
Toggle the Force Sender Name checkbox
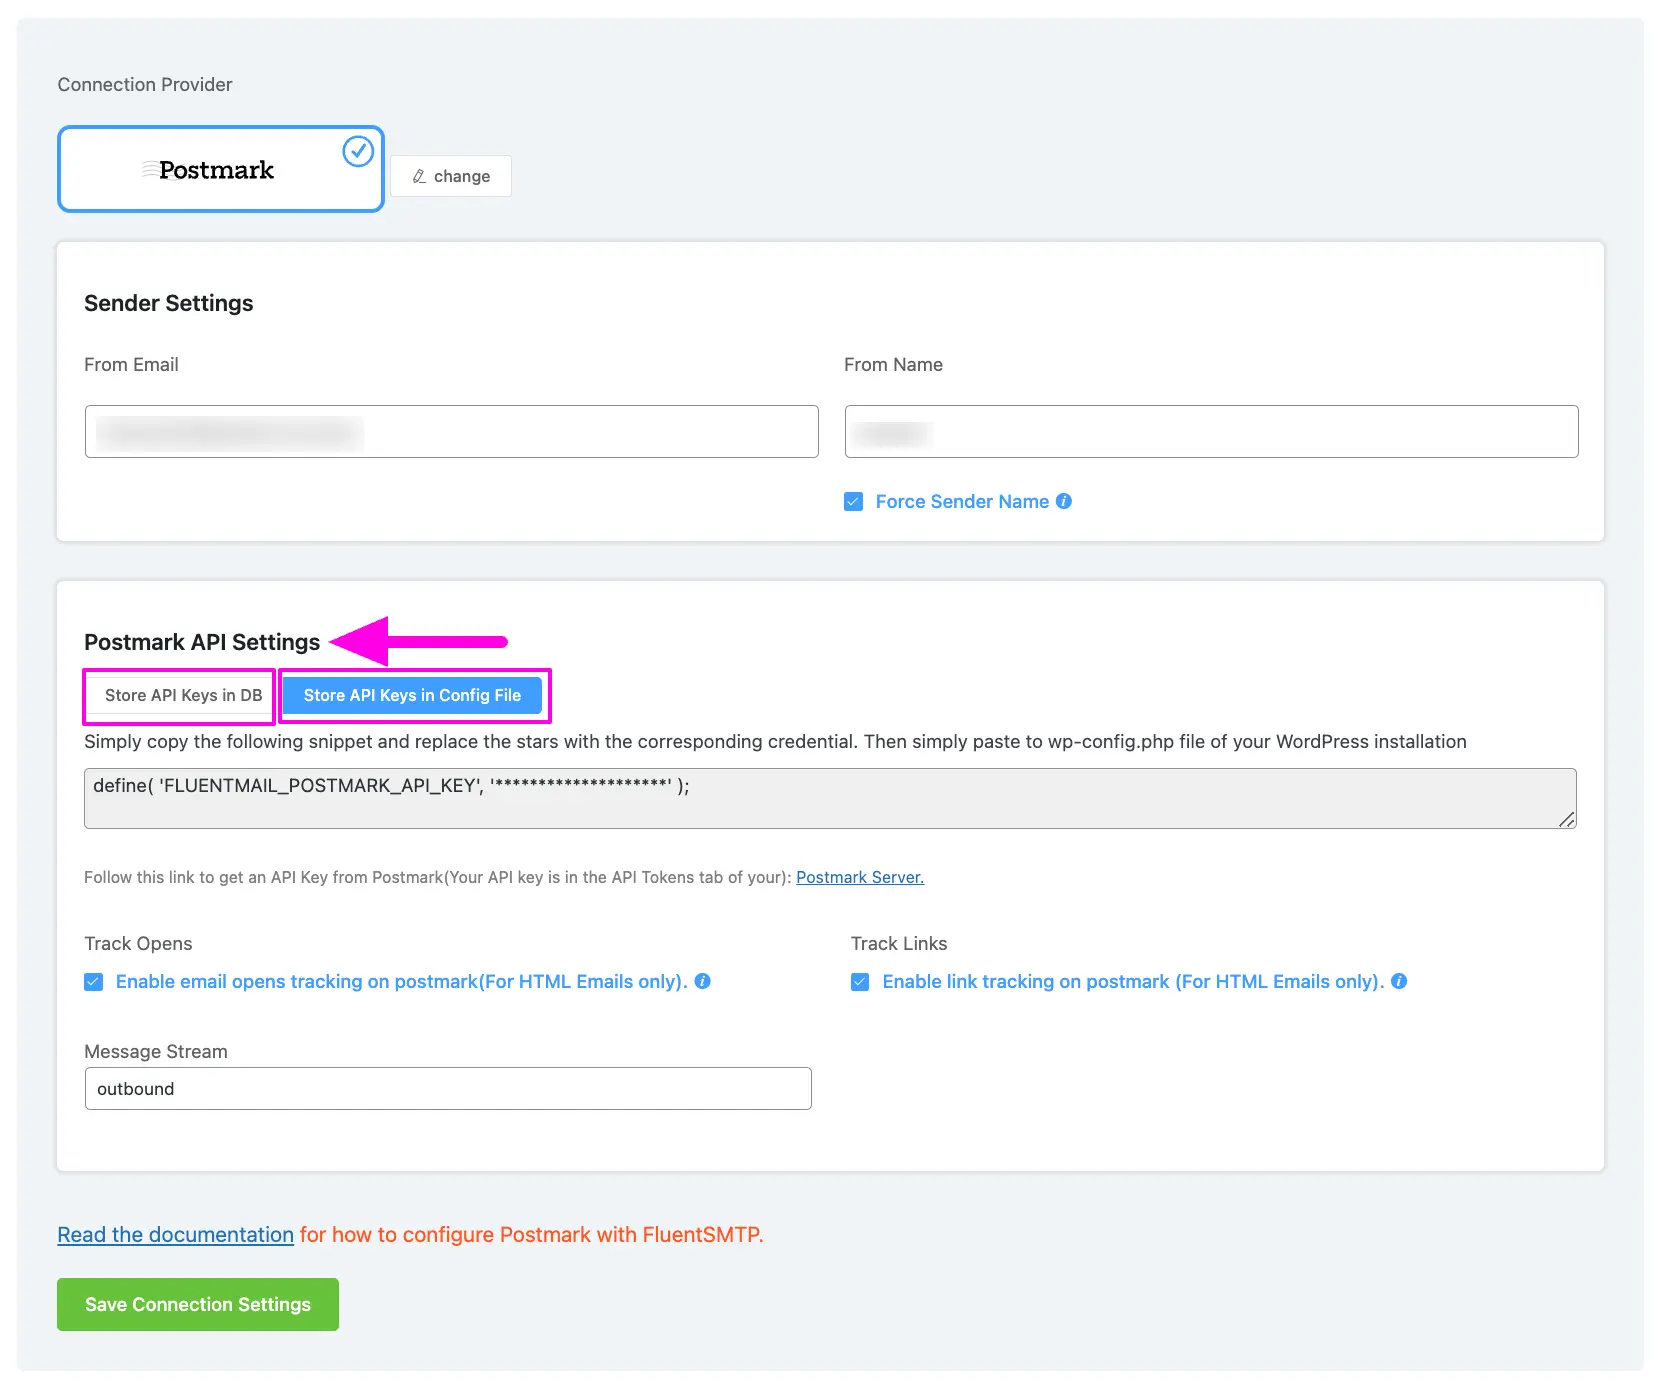853,501
